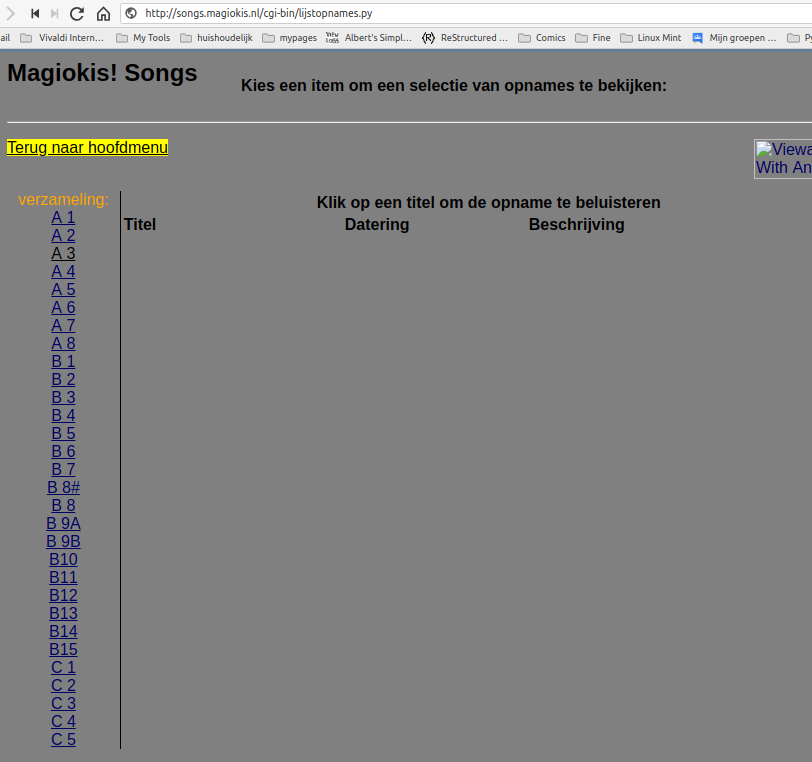Click the forward navigation arrow
This screenshot has width=812, height=762.
click(x=11, y=14)
